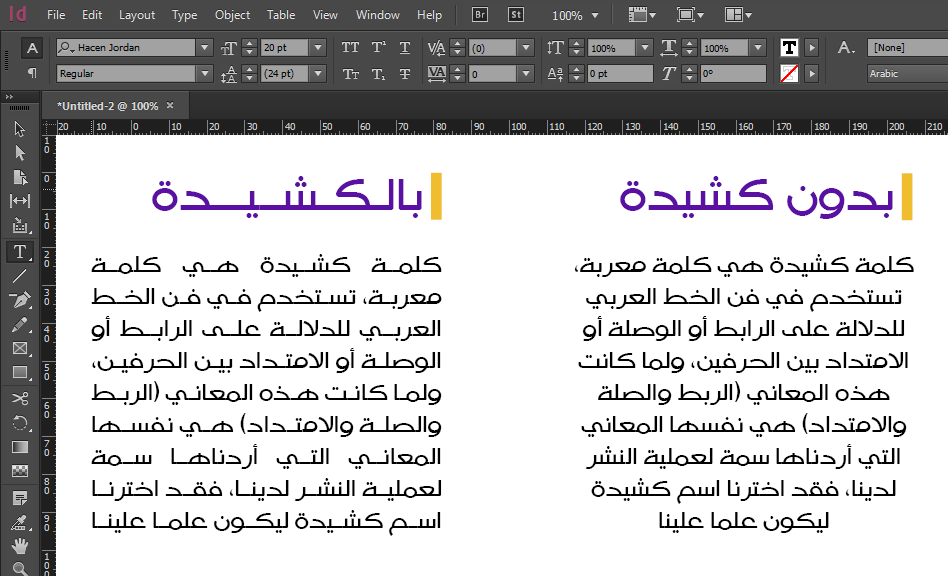
Task: Toggle Small Caps formatting
Action: pos(350,74)
